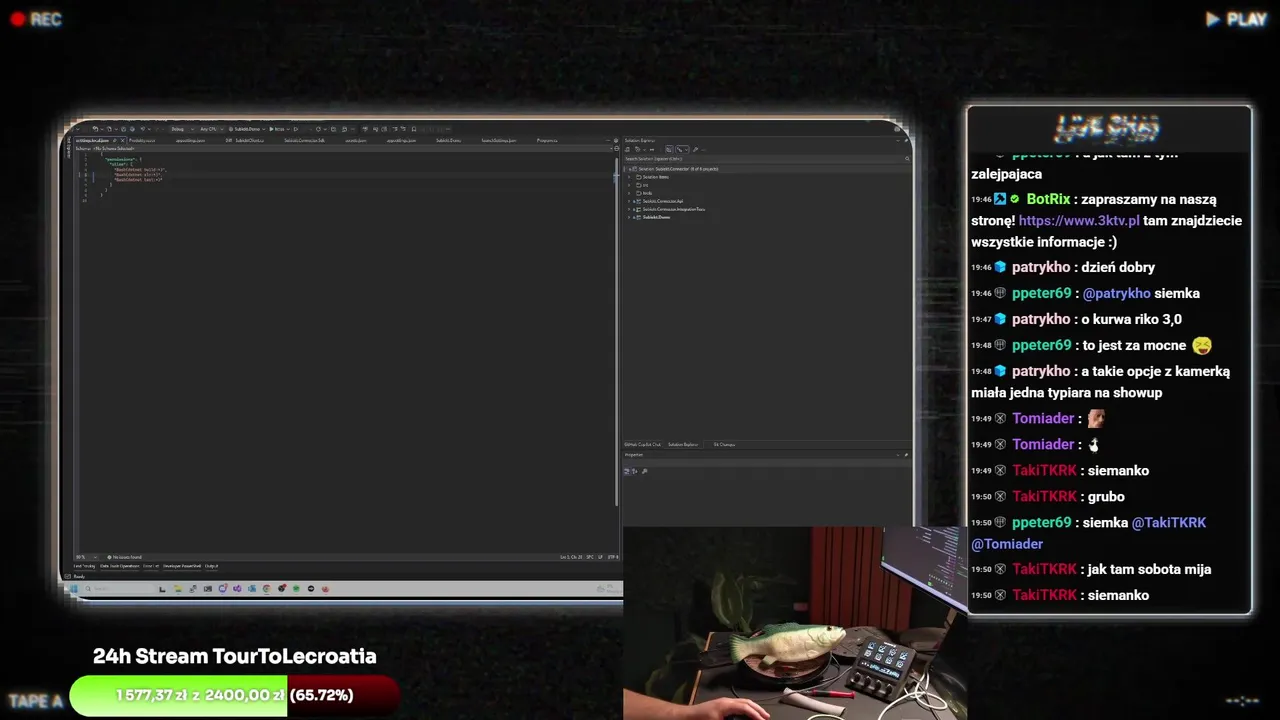Open the green Spotify taskbar icon

(296, 589)
